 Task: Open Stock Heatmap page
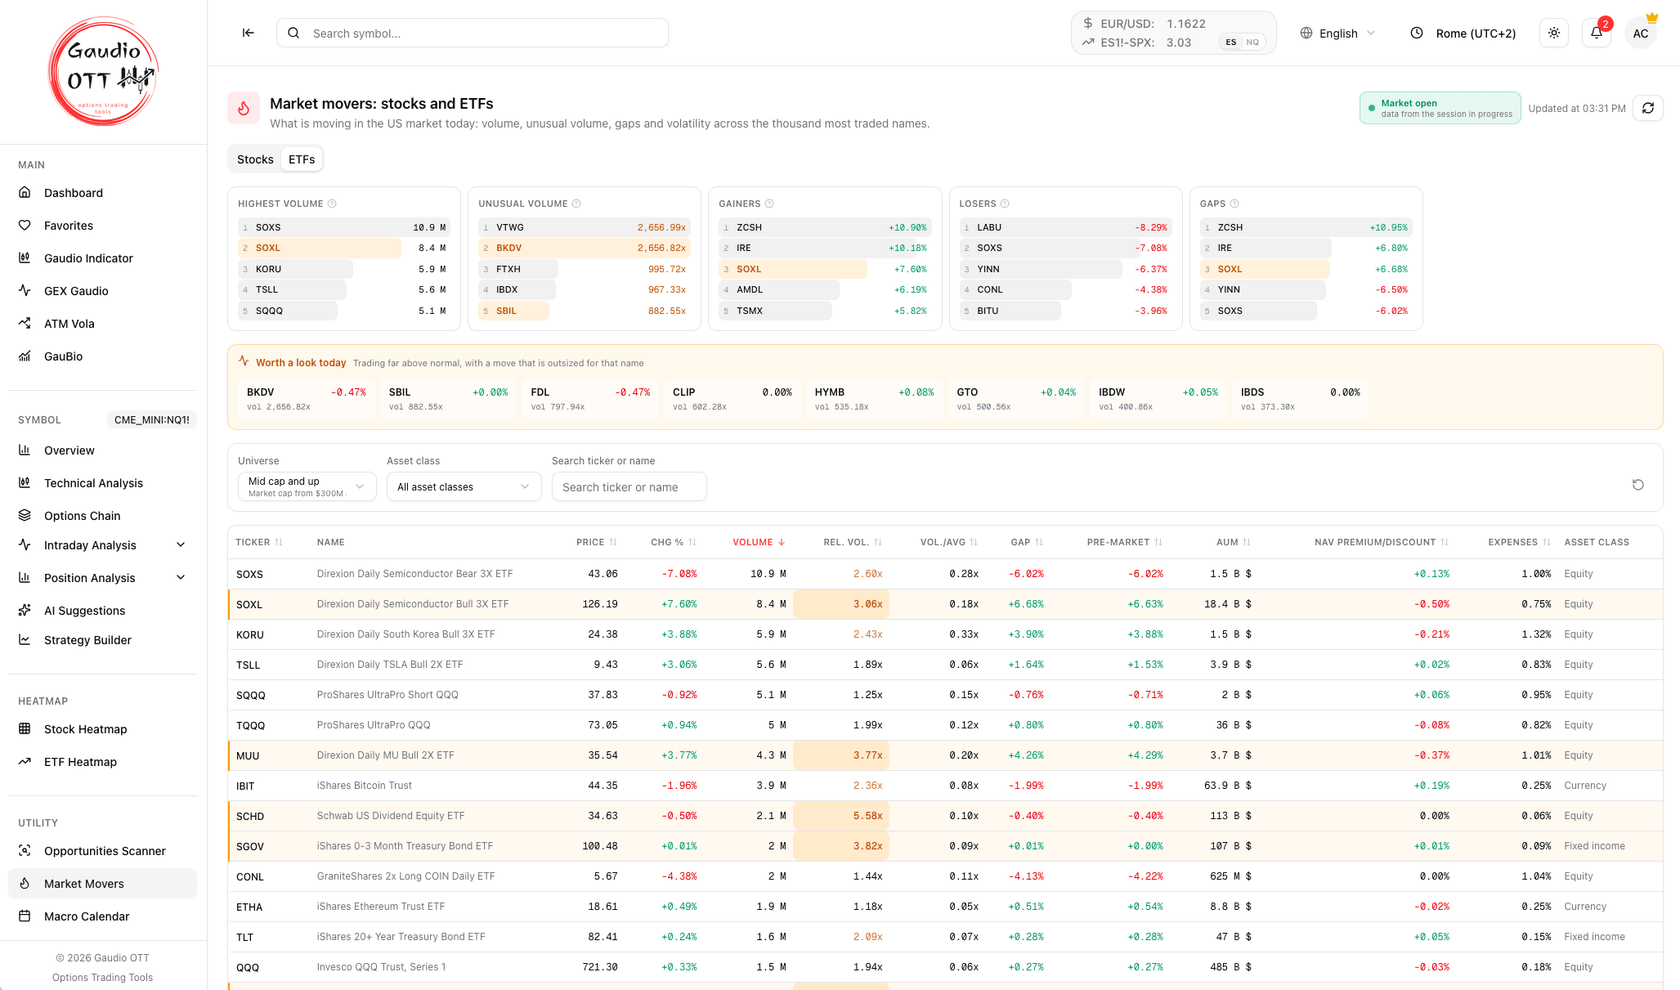(102, 729)
